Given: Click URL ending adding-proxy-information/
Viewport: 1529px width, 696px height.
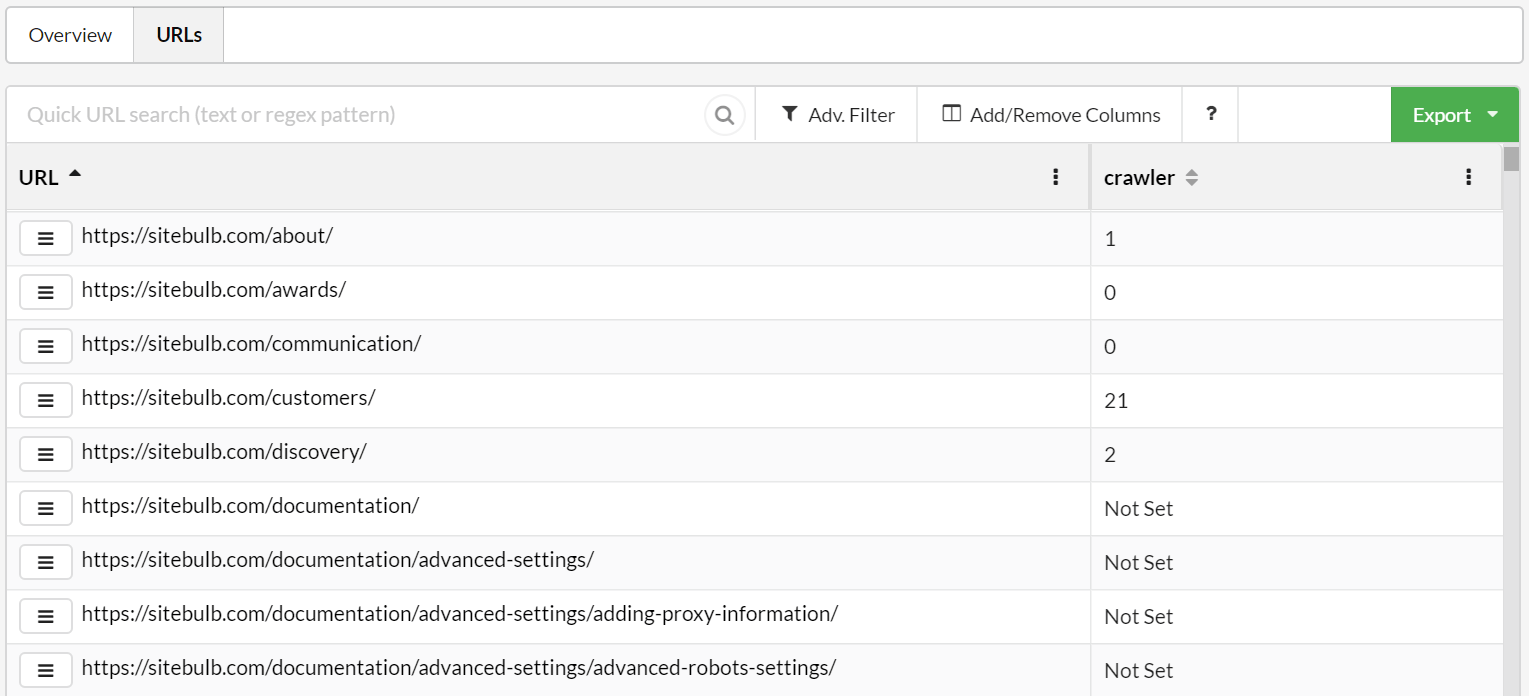Looking at the screenshot, I should tap(460, 614).
